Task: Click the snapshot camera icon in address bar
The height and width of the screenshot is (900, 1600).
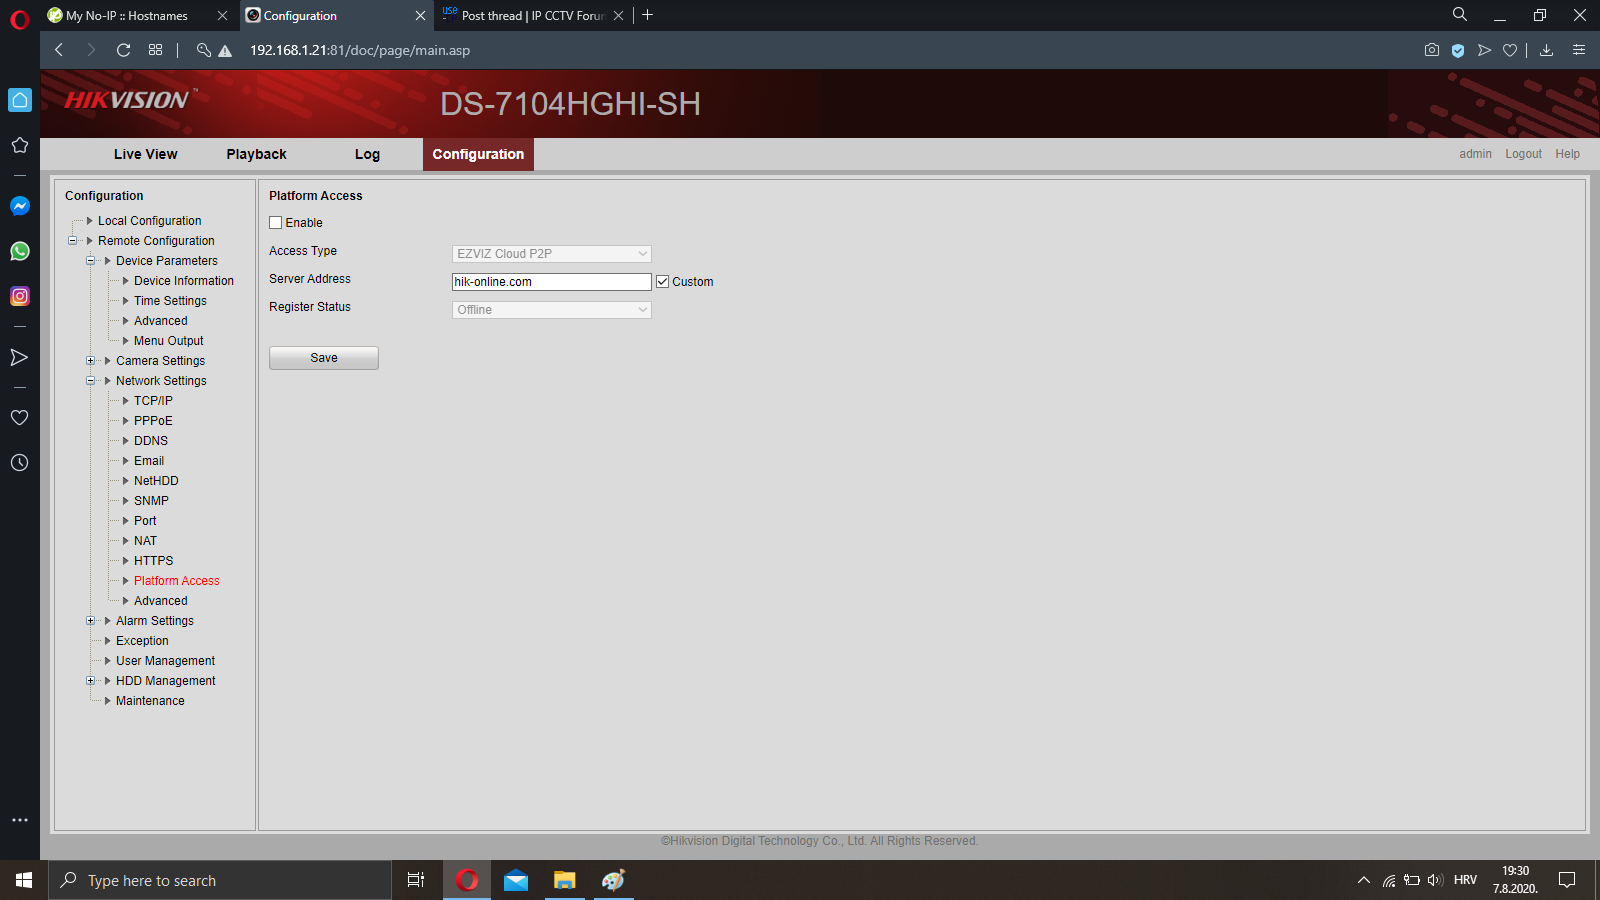Action: (1432, 50)
